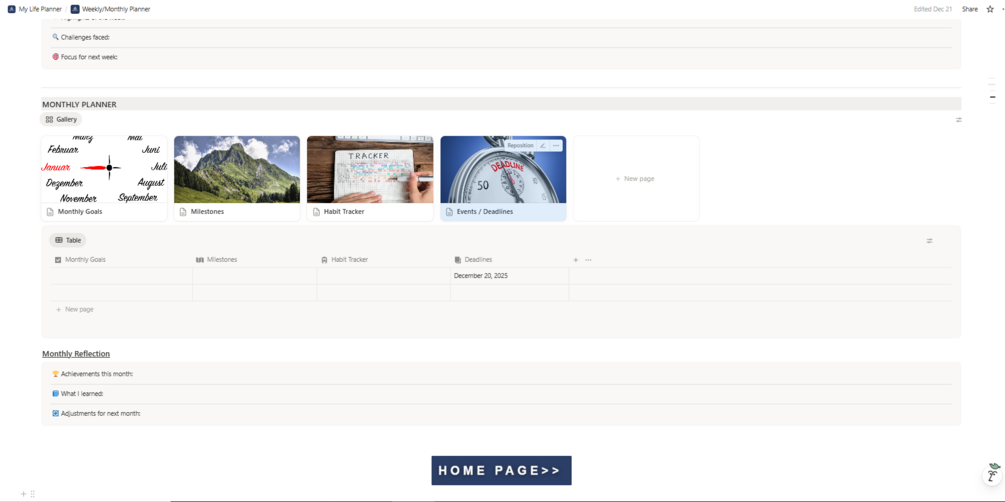
Task: Open table column more options ellipsis
Action: coord(588,260)
